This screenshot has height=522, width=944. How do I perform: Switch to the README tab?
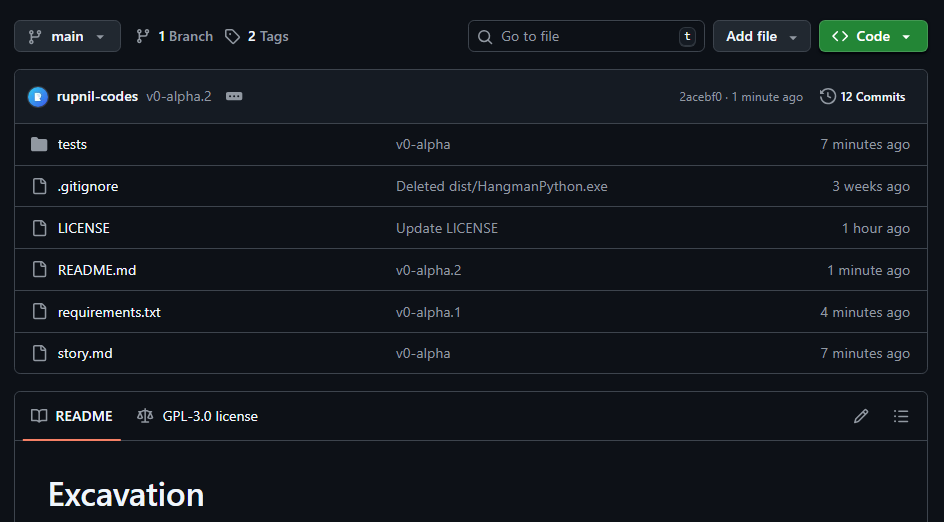pyautogui.click(x=72, y=416)
